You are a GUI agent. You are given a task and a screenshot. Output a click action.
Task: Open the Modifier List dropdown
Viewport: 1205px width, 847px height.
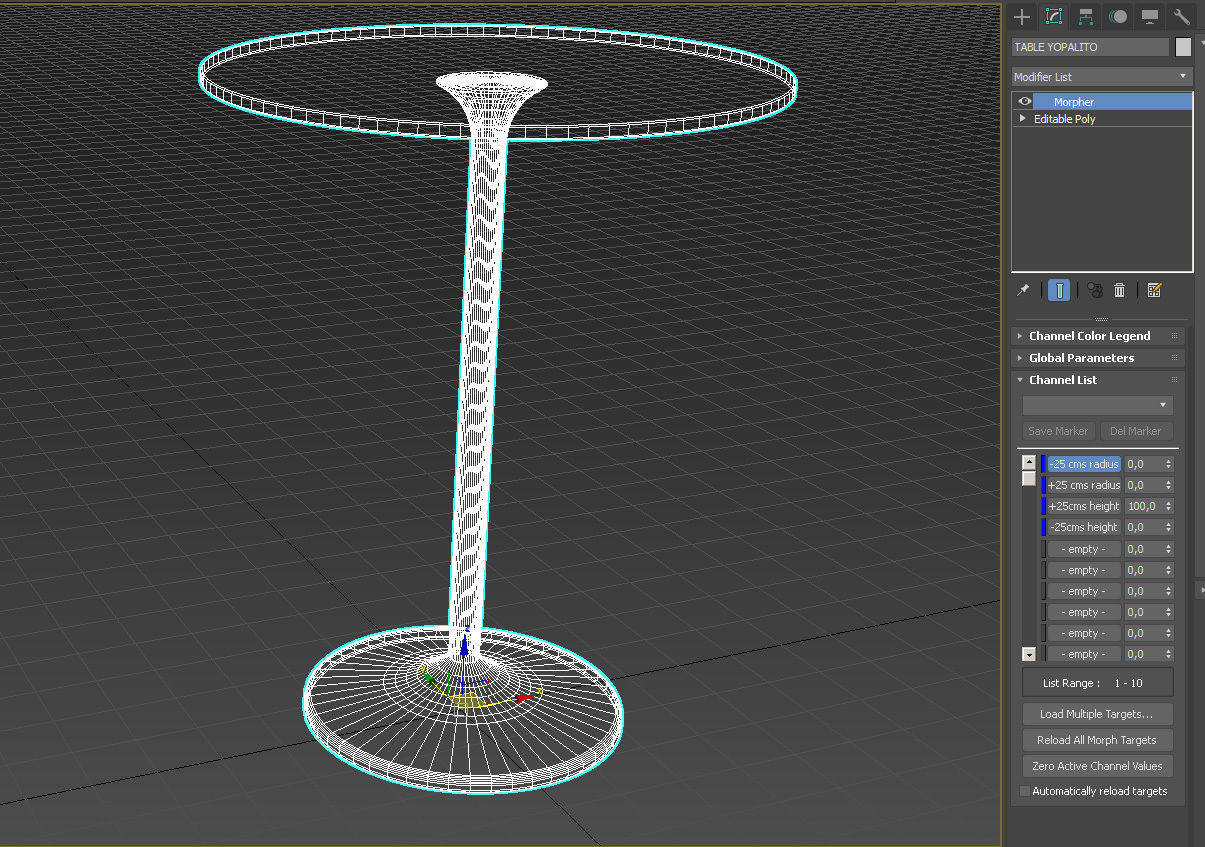coord(1102,77)
